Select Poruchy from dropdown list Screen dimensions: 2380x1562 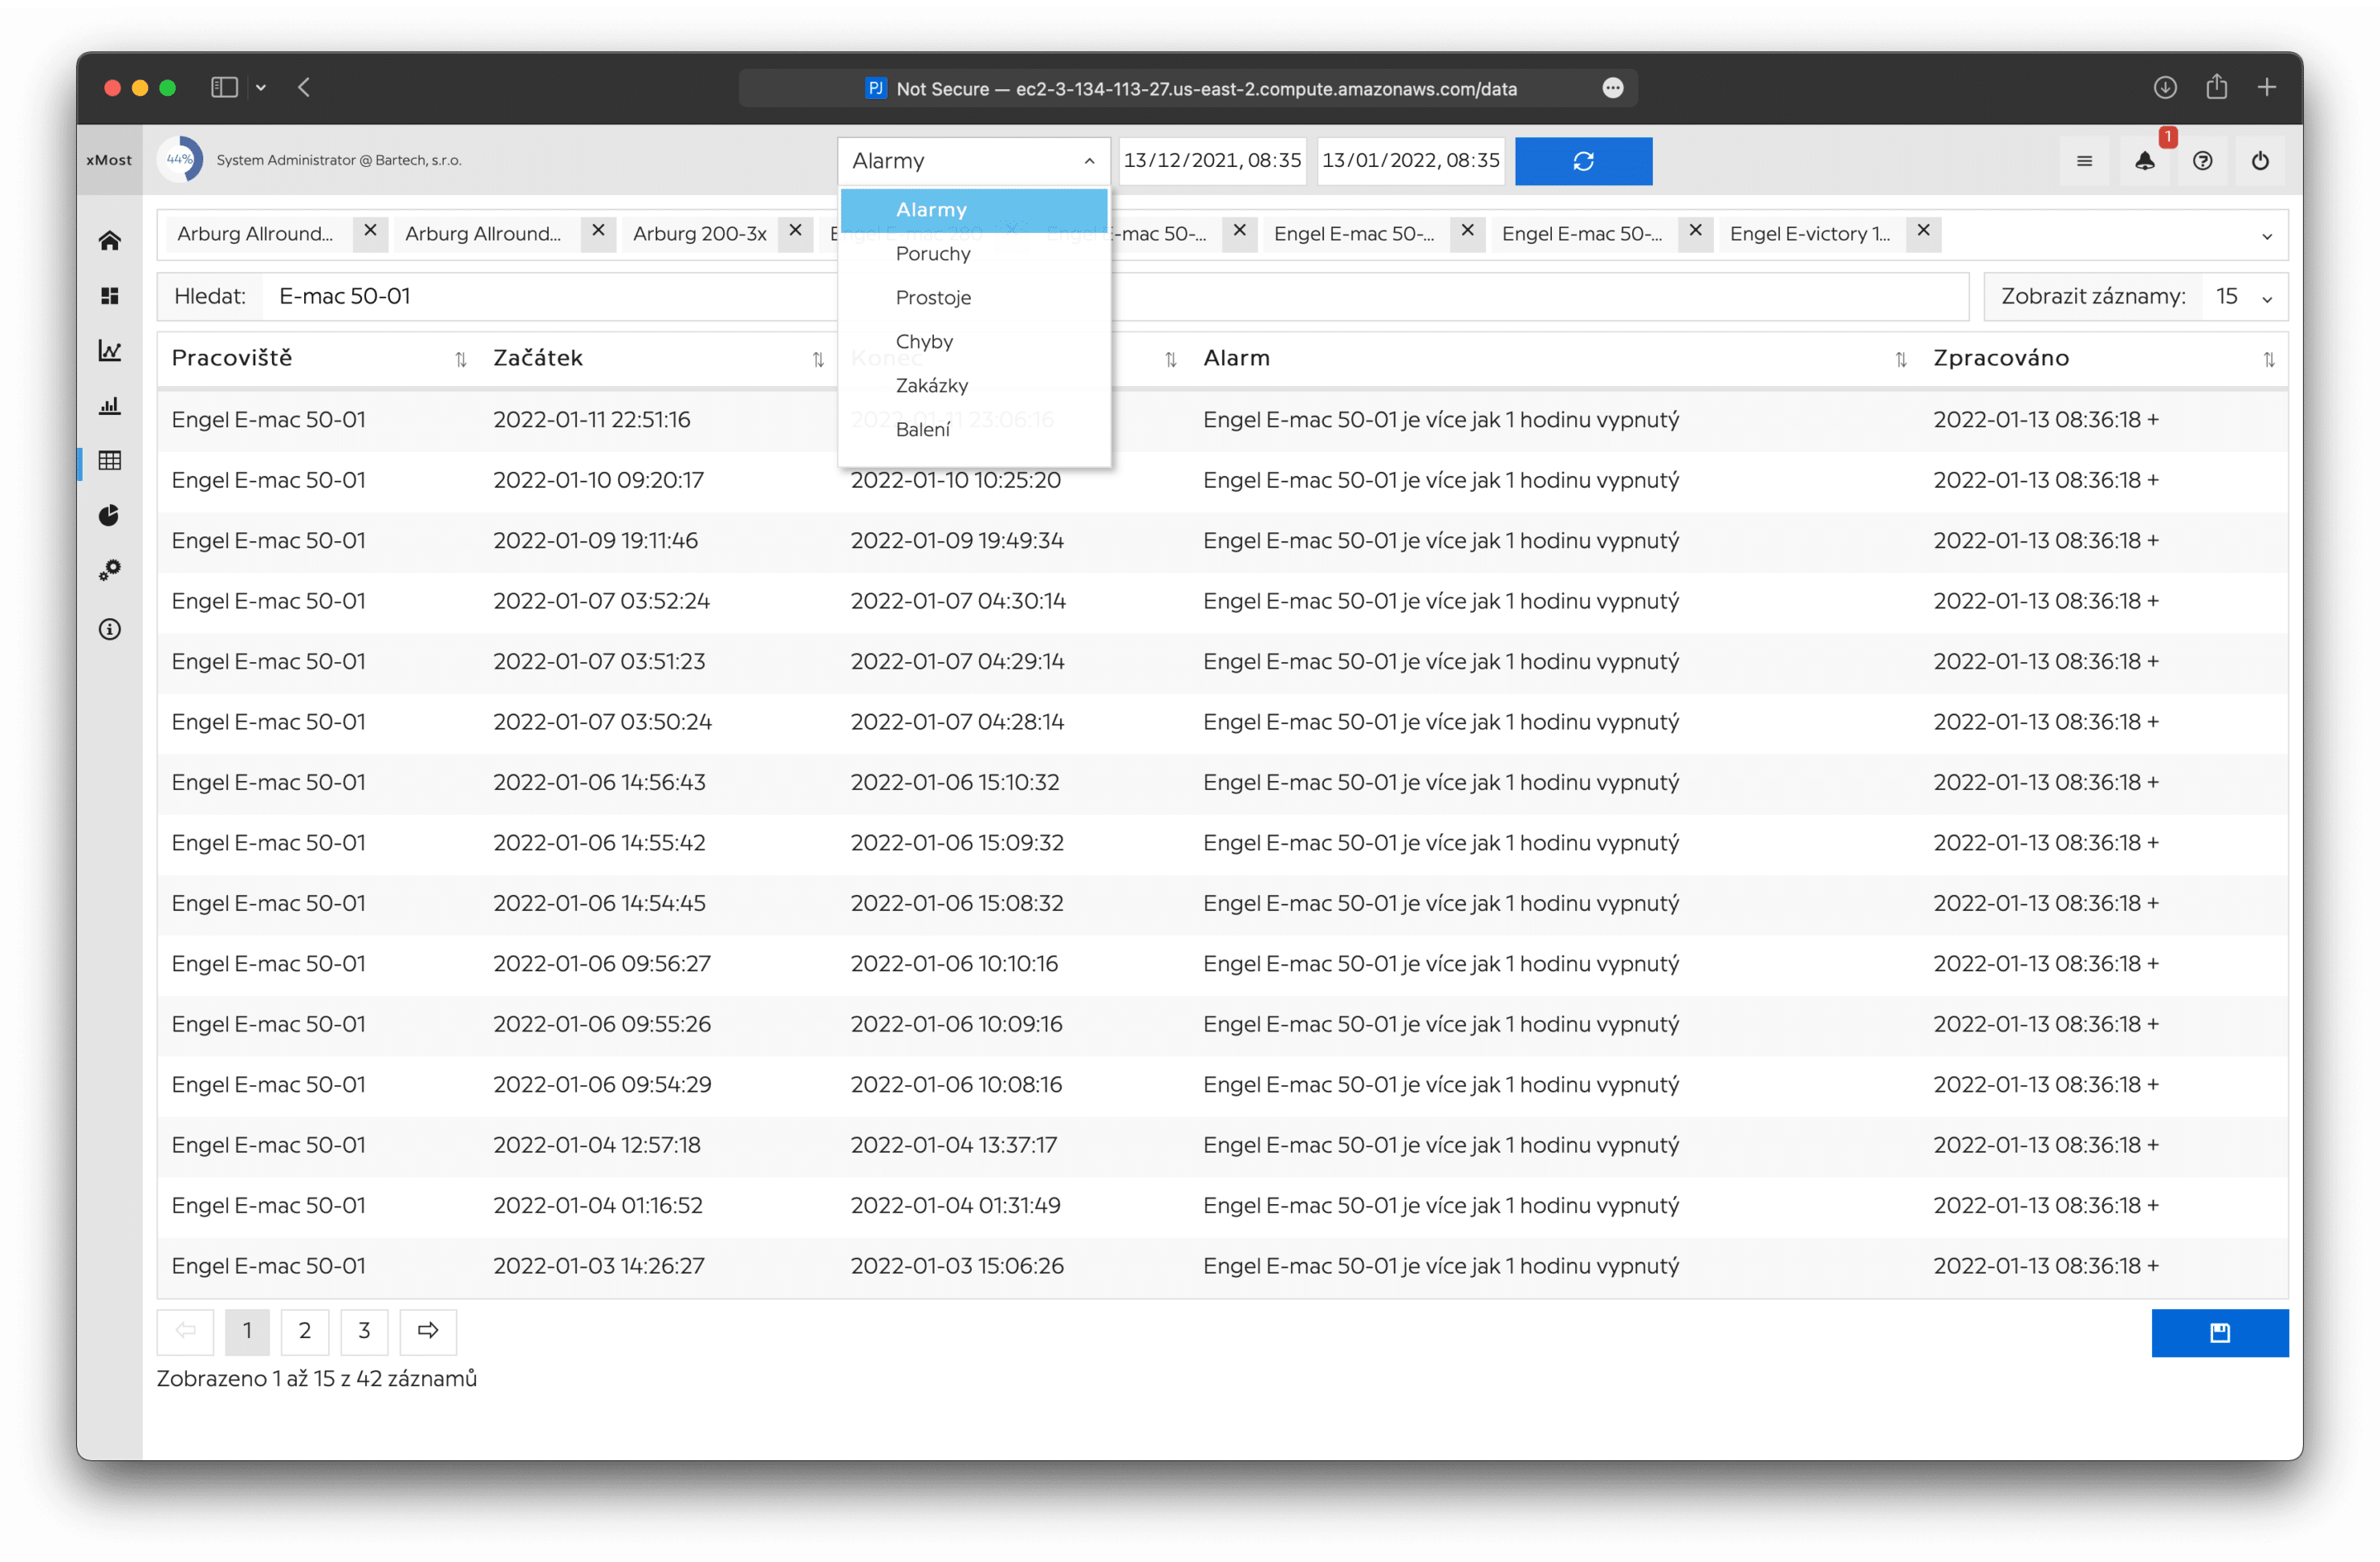(x=974, y=254)
